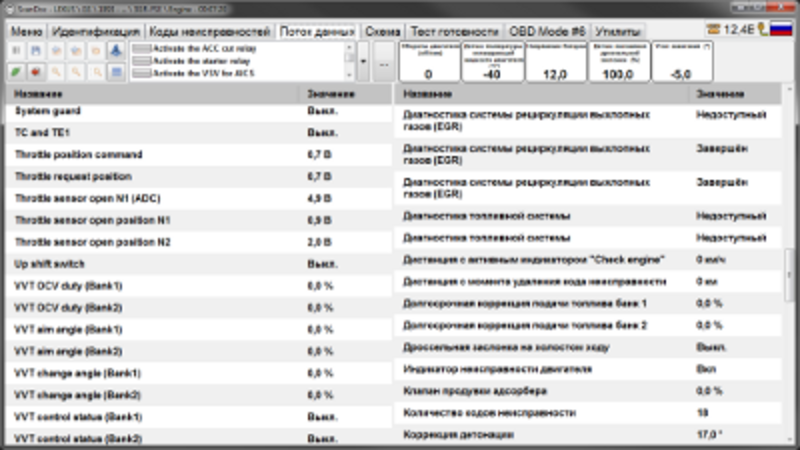800x450 pixels.
Task: Click the blue rocket-shaped toolbar icon
Action: point(115,48)
